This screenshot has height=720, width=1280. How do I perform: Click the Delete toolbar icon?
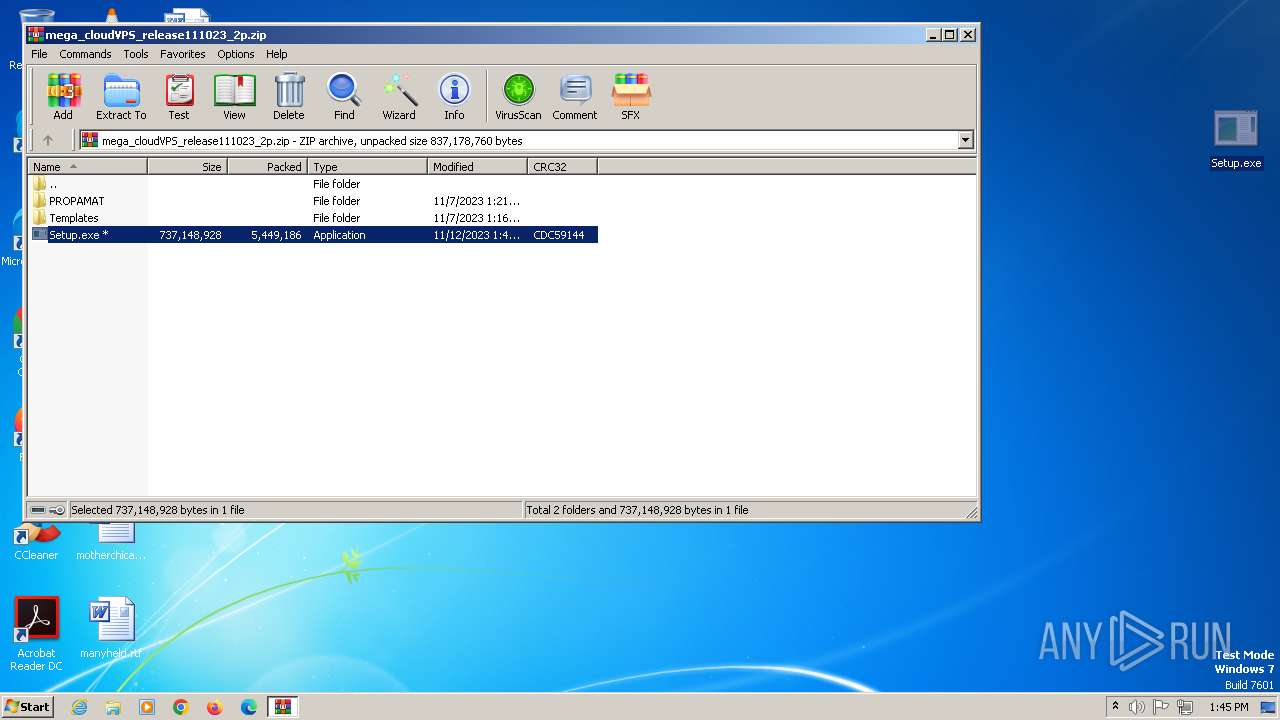pyautogui.click(x=289, y=97)
